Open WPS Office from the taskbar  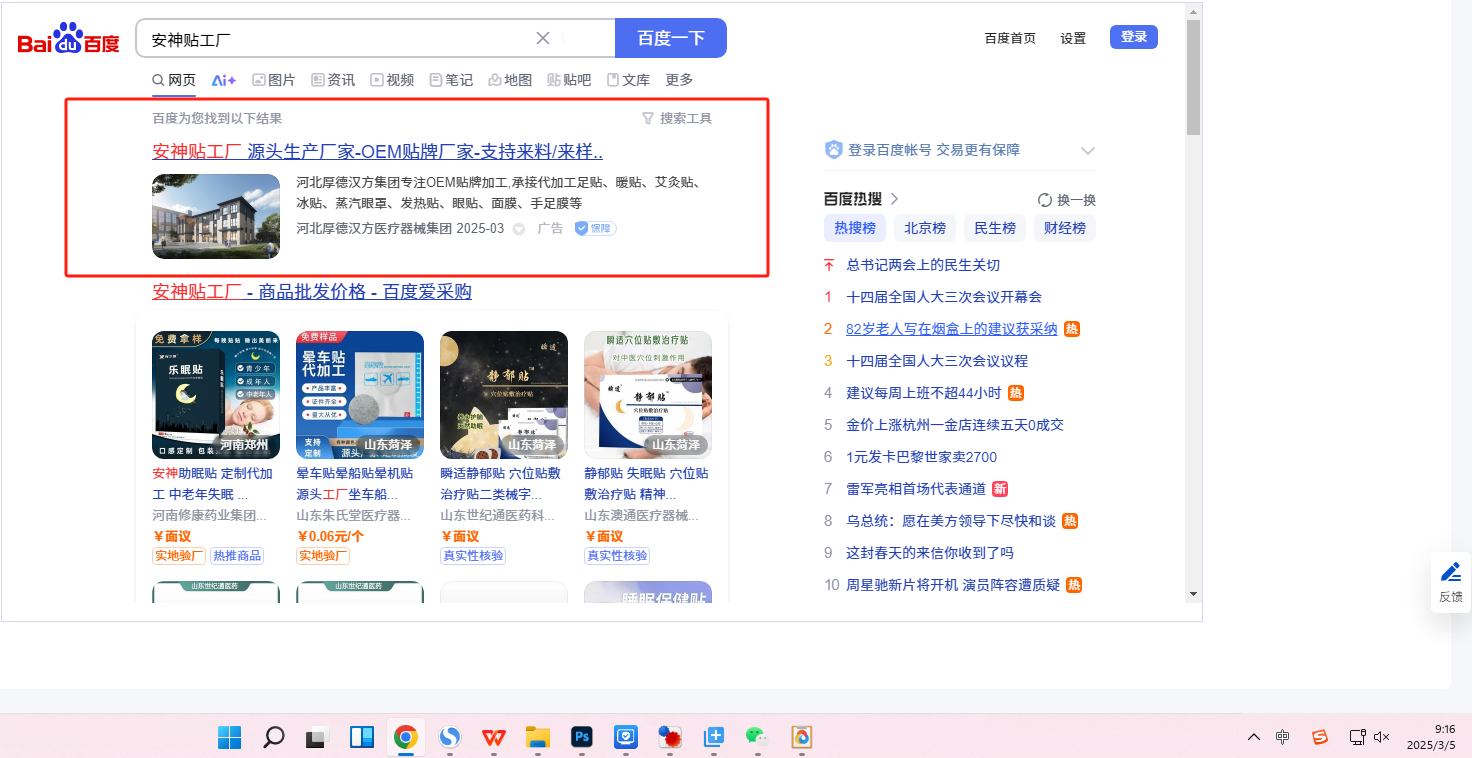pos(493,737)
